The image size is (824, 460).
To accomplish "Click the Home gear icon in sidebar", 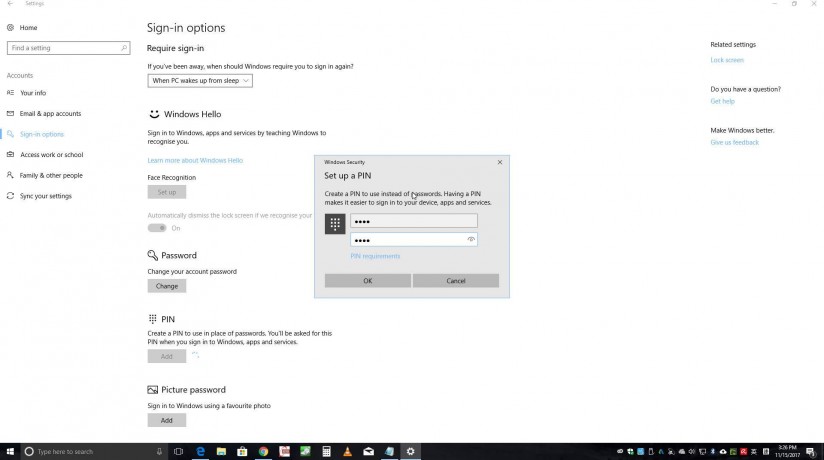I will [11, 28].
